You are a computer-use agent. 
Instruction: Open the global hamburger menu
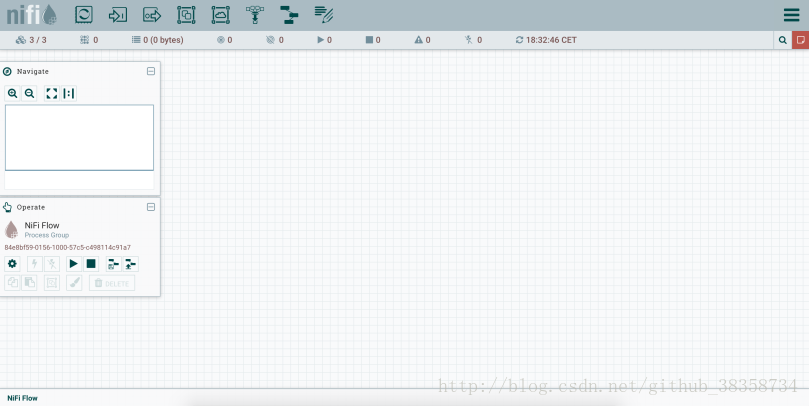[x=791, y=14]
